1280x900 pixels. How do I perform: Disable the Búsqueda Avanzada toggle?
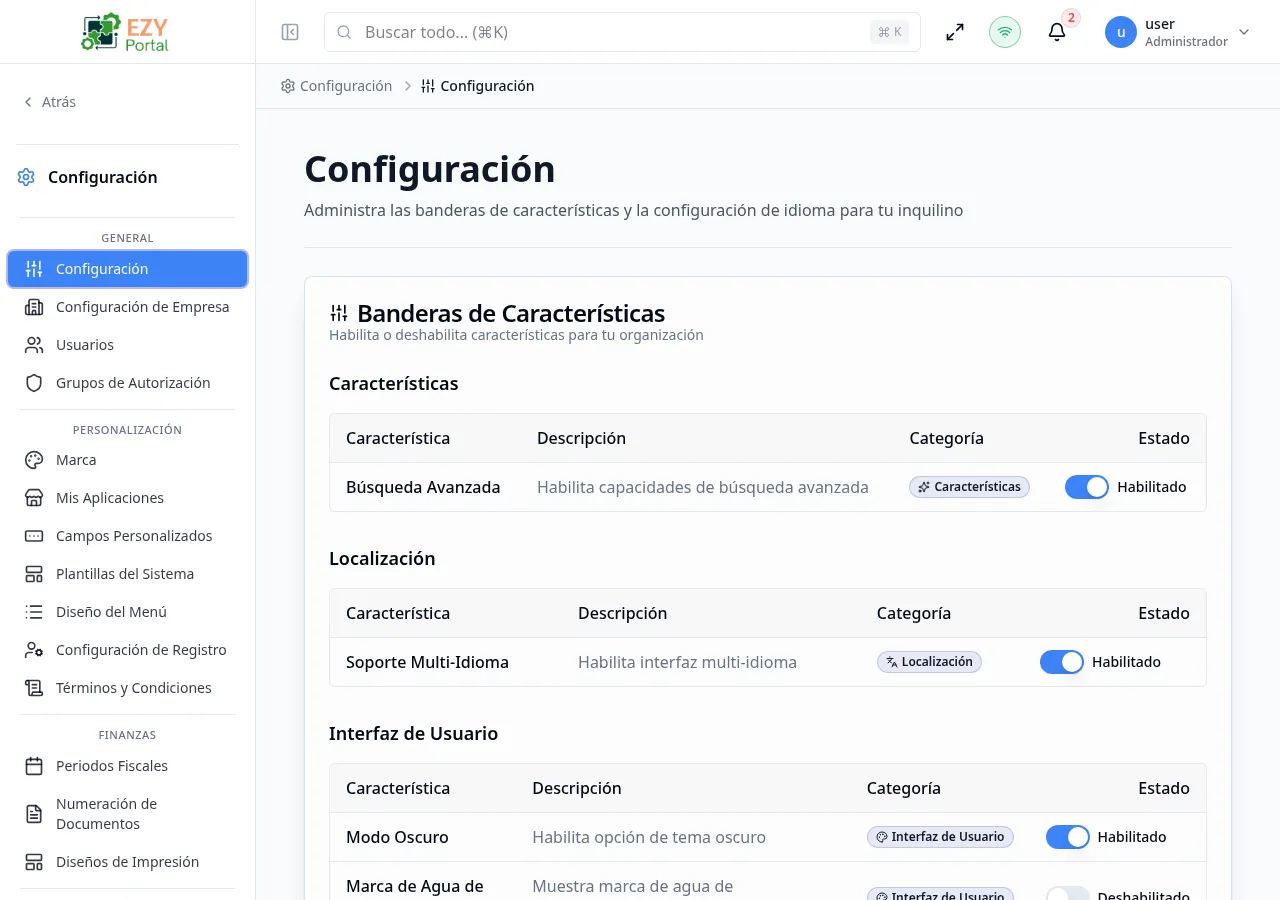click(x=1087, y=487)
